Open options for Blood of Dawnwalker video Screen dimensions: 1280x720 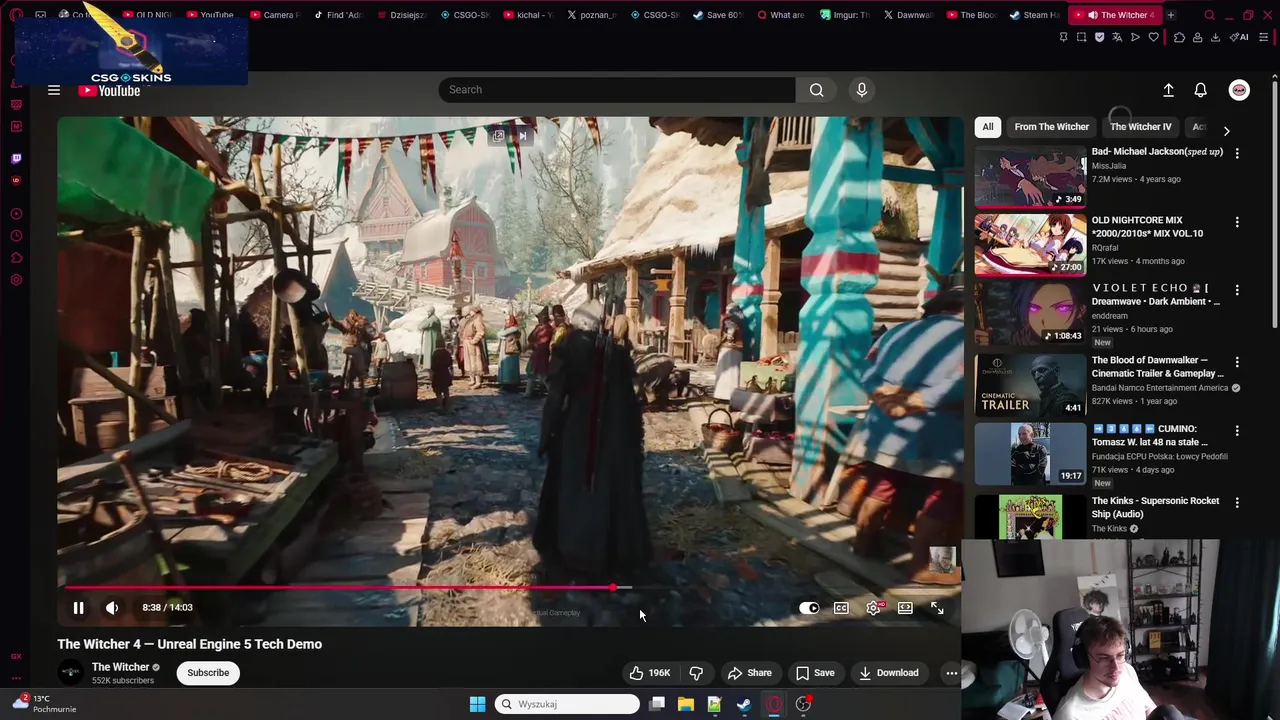pos(1237,362)
